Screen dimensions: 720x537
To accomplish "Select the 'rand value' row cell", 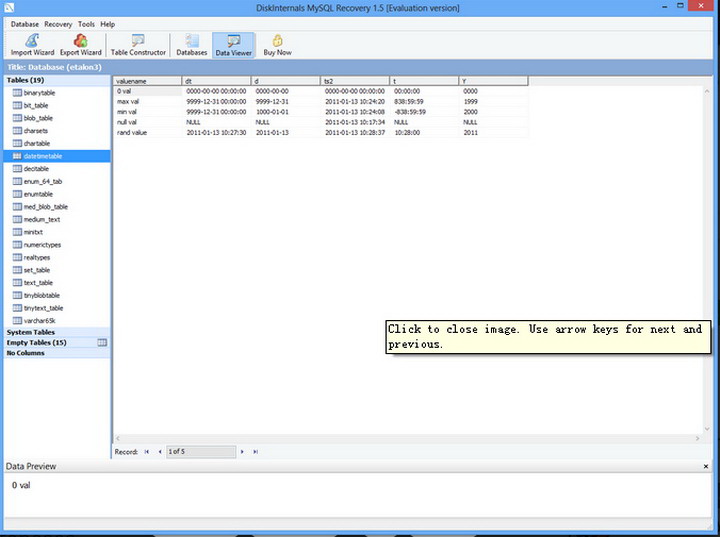I will pyautogui.click(x=147, y=133).
